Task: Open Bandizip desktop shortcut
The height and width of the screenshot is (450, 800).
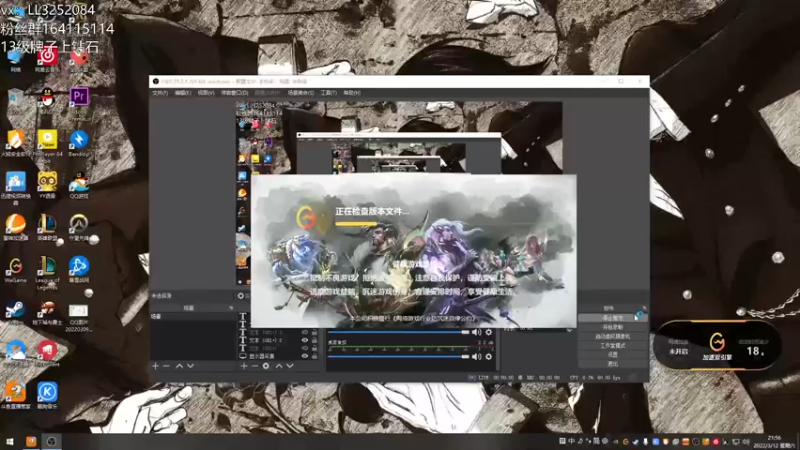Action: tap(79, 139)
